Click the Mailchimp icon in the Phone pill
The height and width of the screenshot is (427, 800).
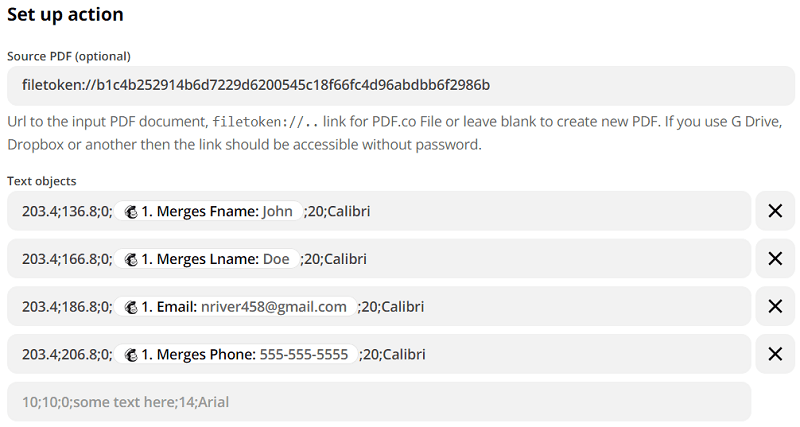(x=130, y=355)
